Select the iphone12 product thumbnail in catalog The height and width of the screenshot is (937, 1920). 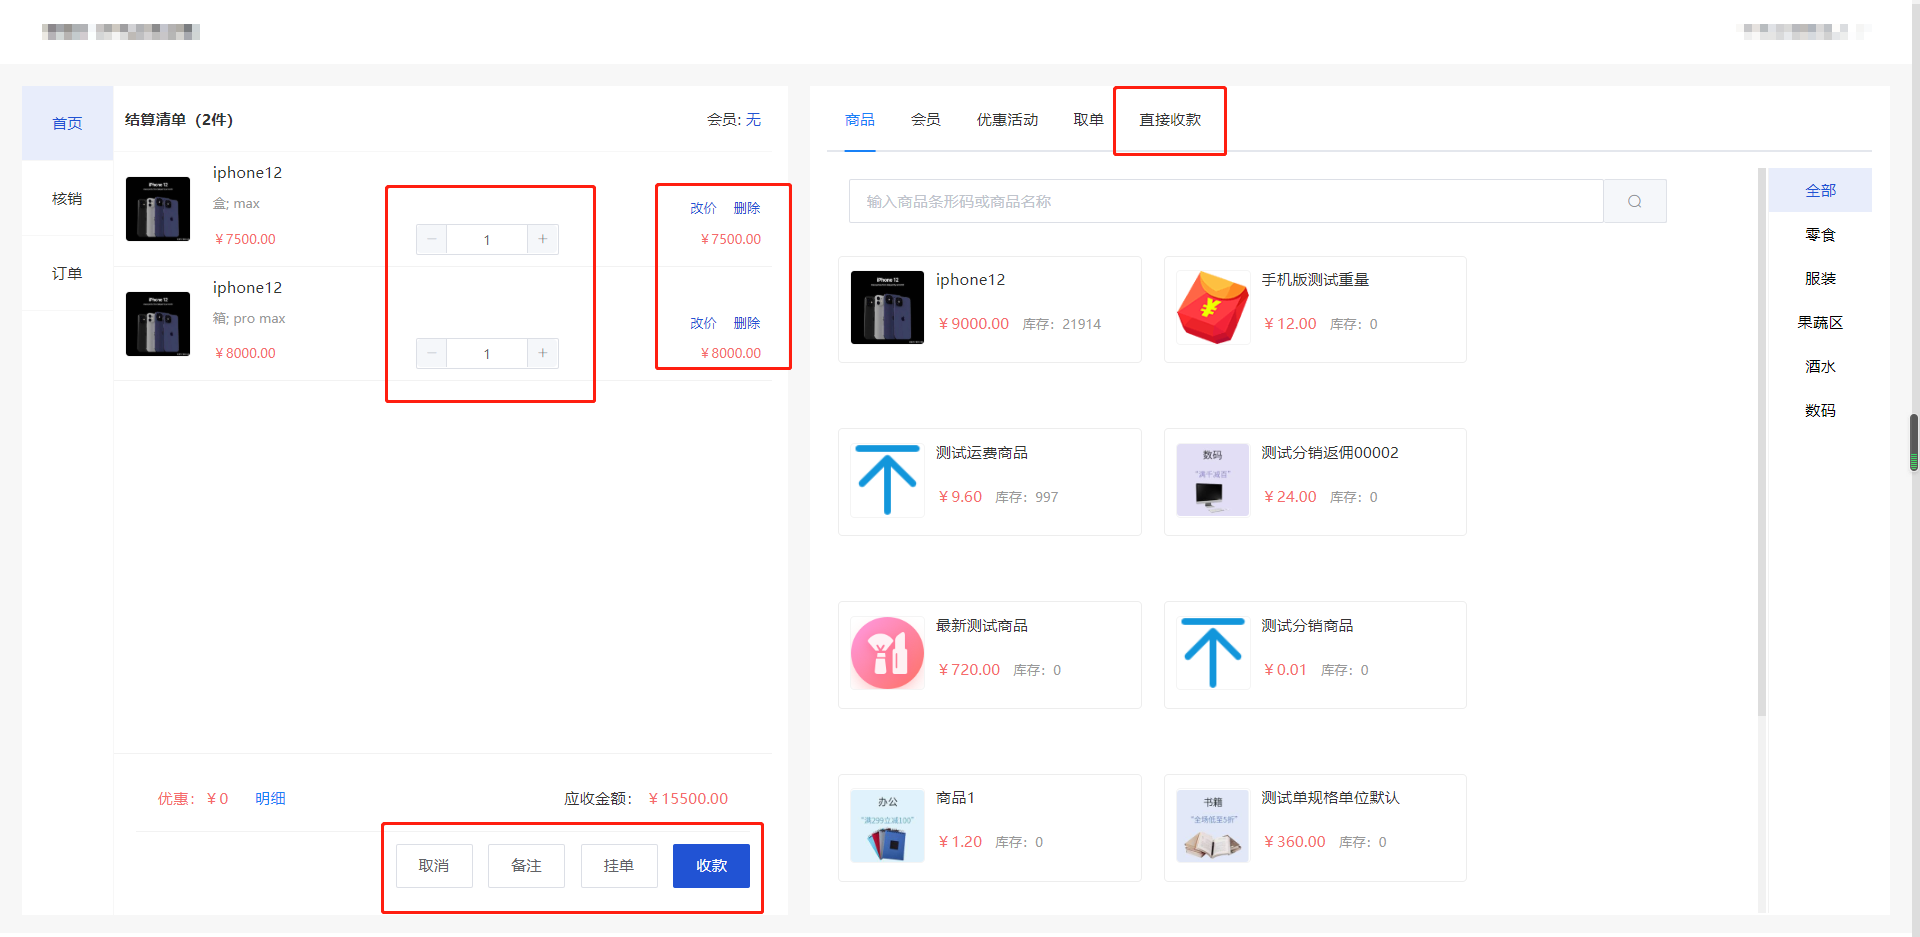point(887,308)
